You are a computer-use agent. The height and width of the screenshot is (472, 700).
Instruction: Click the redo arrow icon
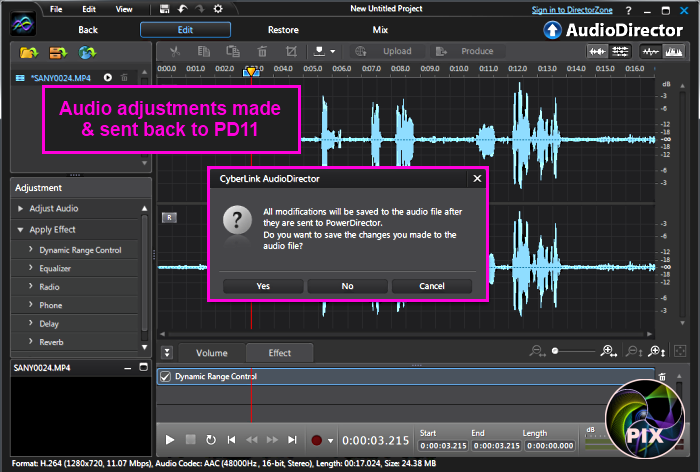tap(200, 9)
